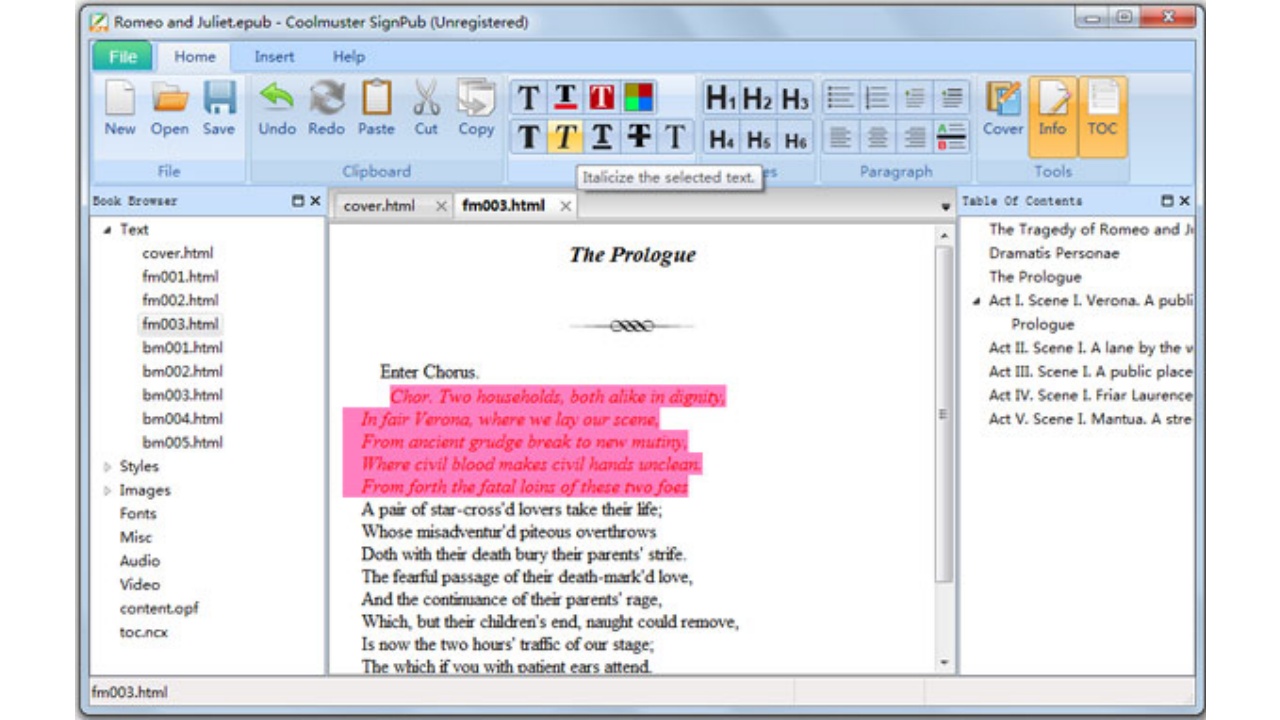The image size is (1280, 720).
Task: Open the Cover tool
Action: click(1002, 109)
